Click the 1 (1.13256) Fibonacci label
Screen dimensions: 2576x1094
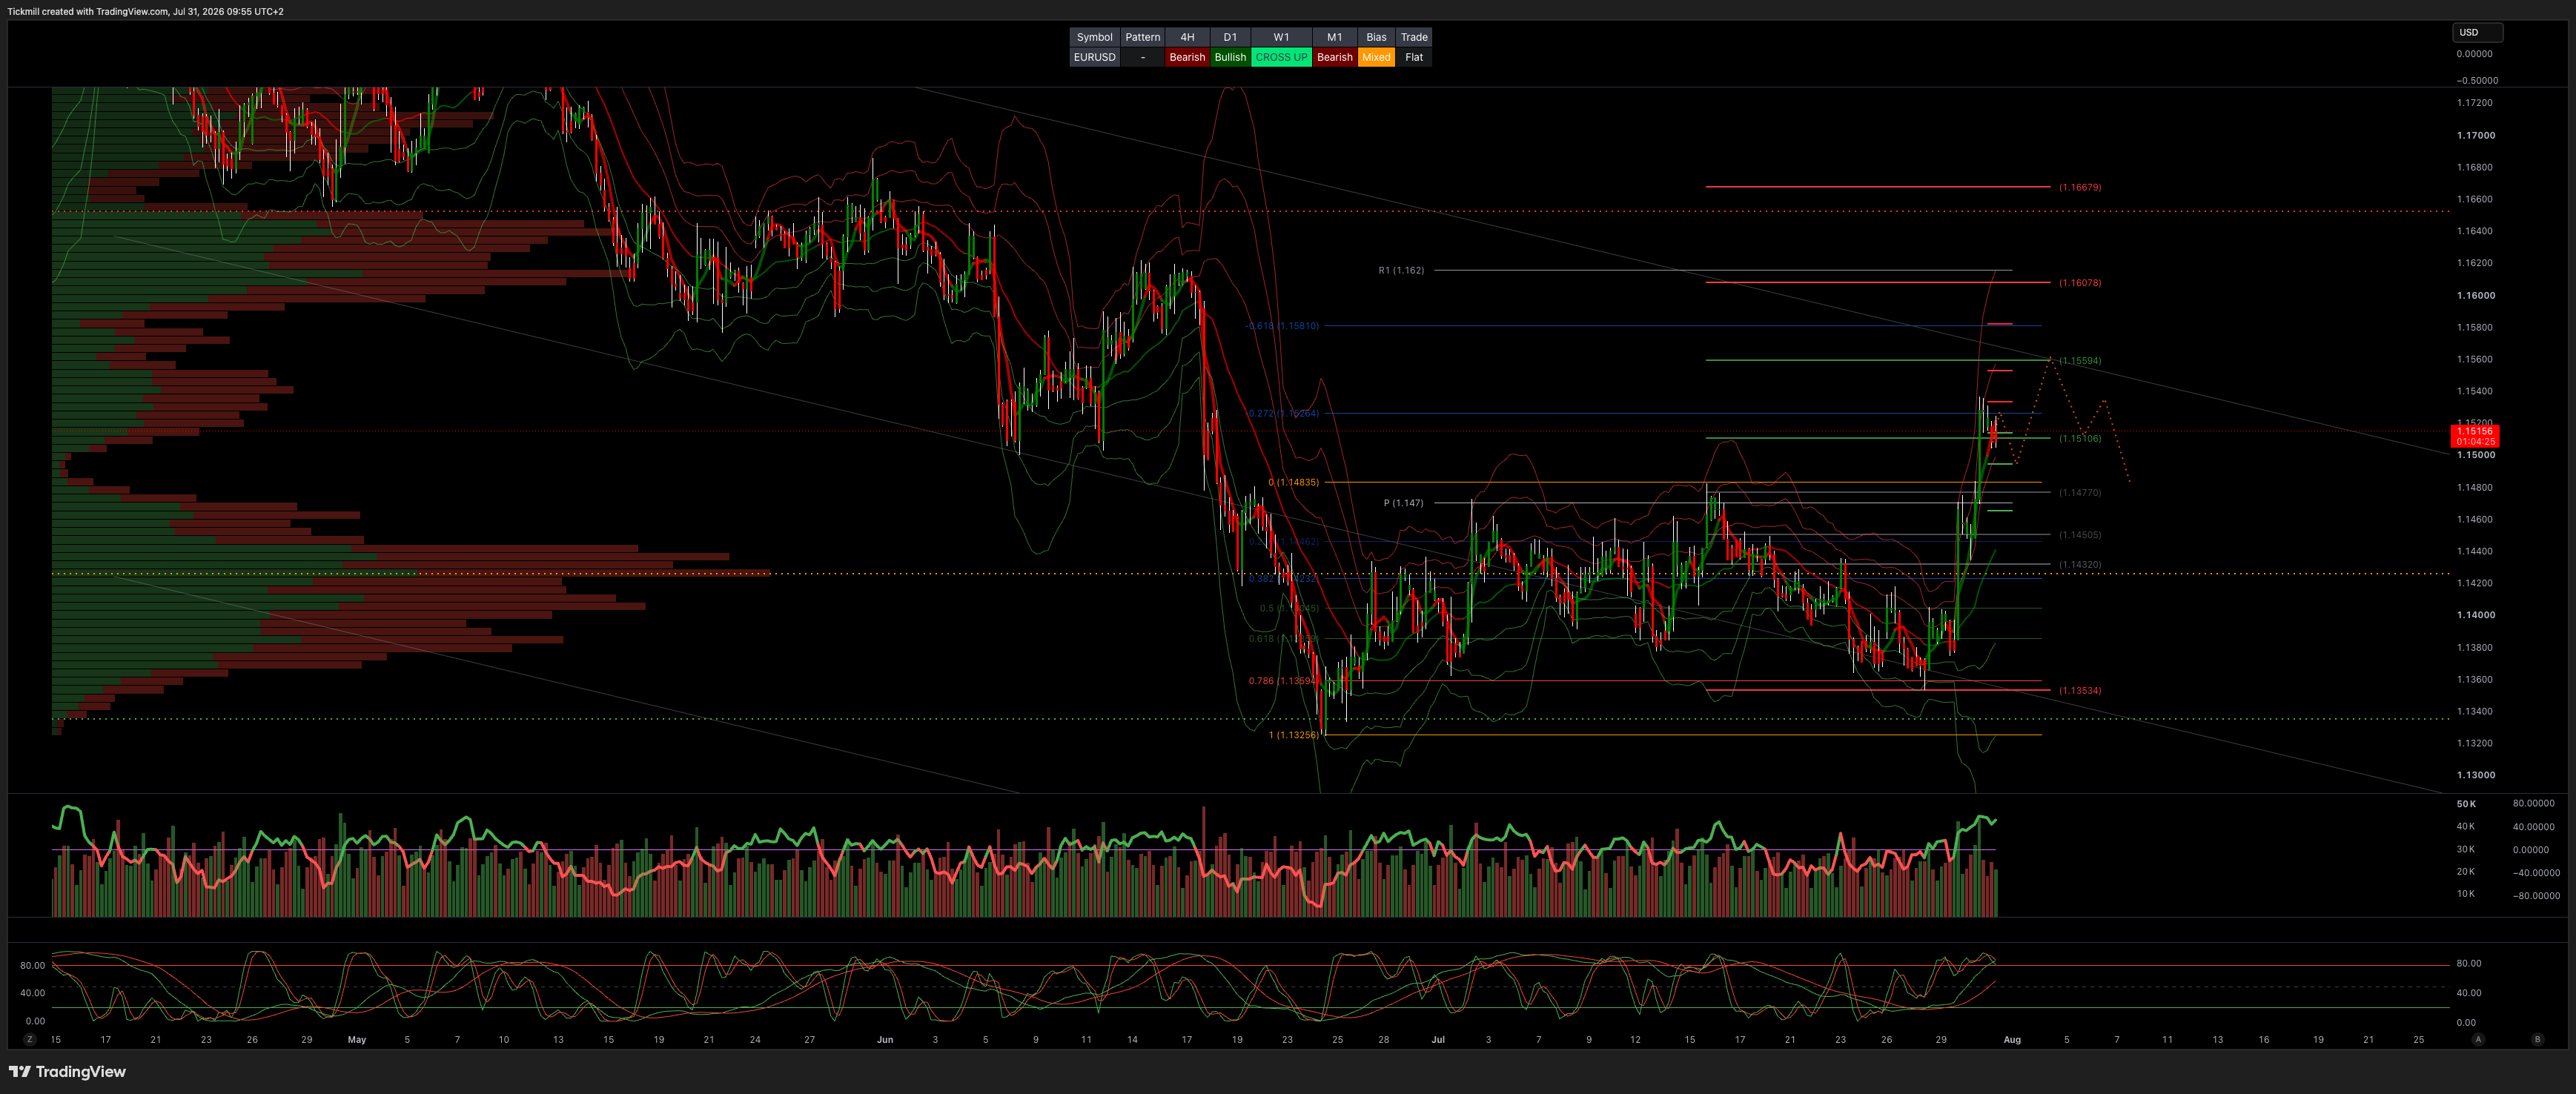pyautogui.click(x=1293, y=735)
